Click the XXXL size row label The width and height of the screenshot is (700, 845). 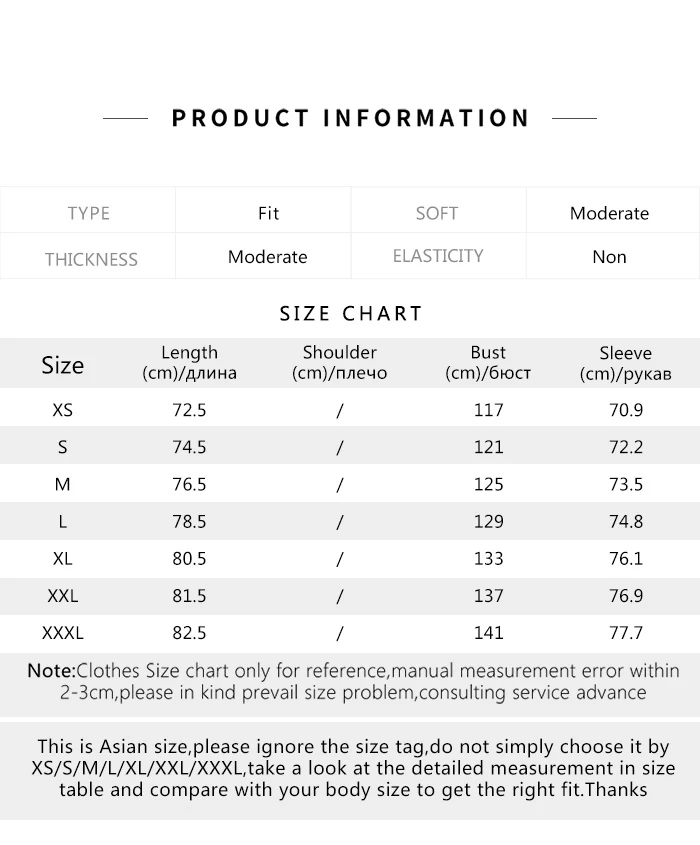click(x=63, y=633)
